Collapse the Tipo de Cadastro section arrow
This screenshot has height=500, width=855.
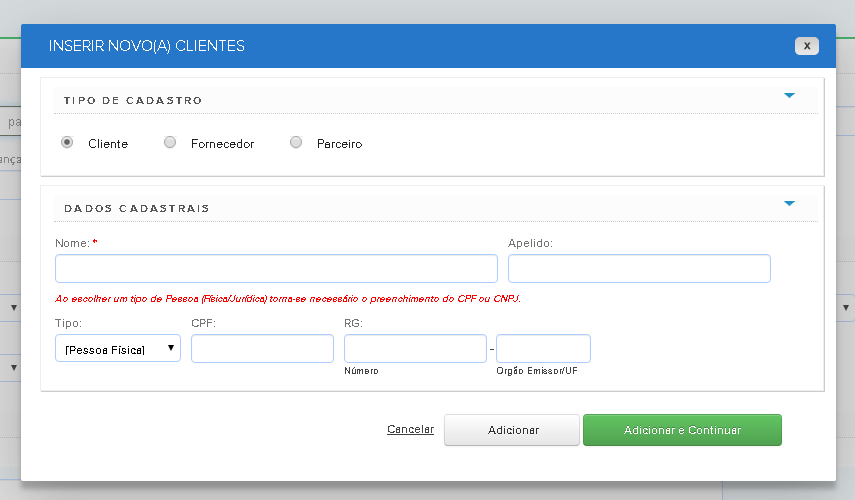tap(789, 95)
